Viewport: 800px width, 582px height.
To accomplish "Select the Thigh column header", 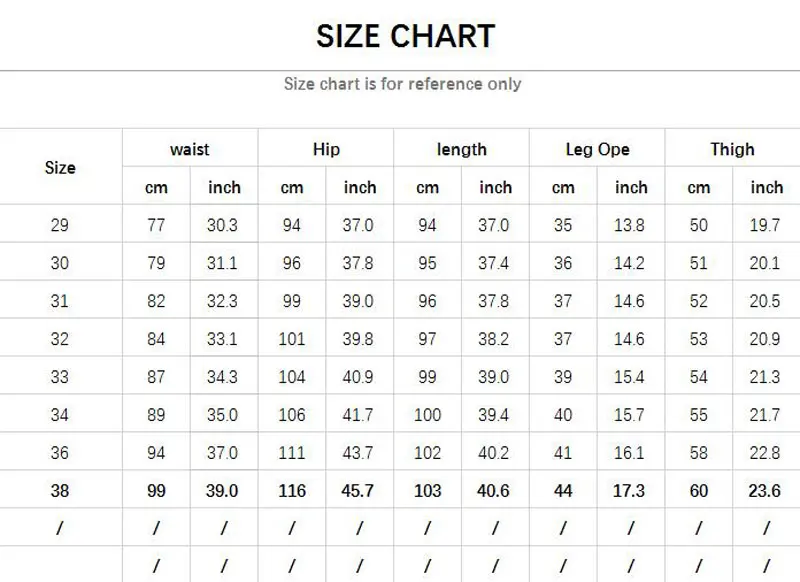I will [732, 149].
